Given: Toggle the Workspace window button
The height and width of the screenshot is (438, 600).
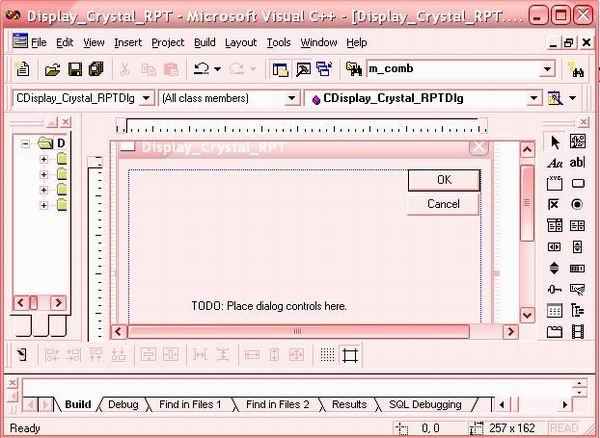Looking at the screenshot, I should click(x=280, y=69).
